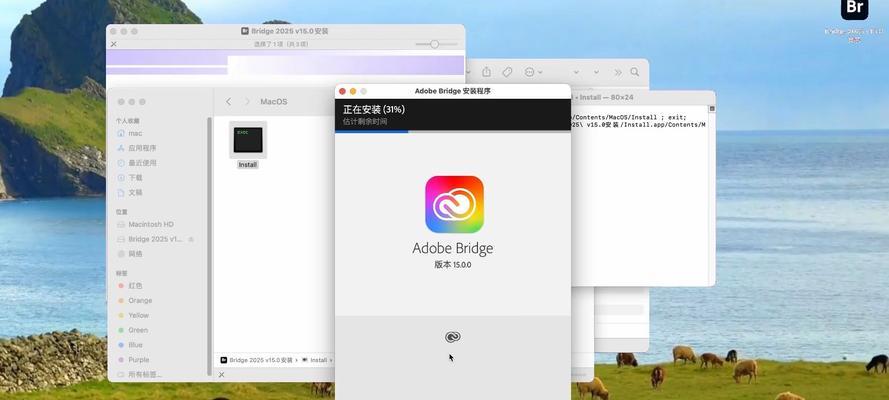Open 应用程序 in the Finder sidebar
Image resolution: width=889 pixels, height=400 pixels.
tap(137, 148)
